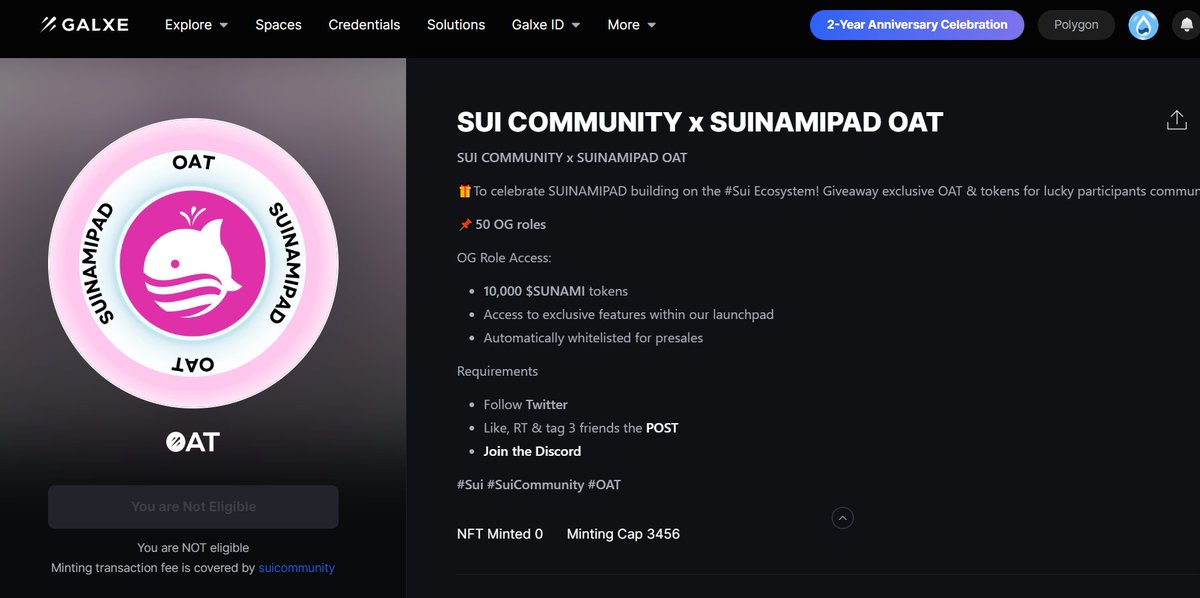The height and width of the screenshot is (598, 1200).
Task: Open the bolded POST link
Action: pos(661,427)
